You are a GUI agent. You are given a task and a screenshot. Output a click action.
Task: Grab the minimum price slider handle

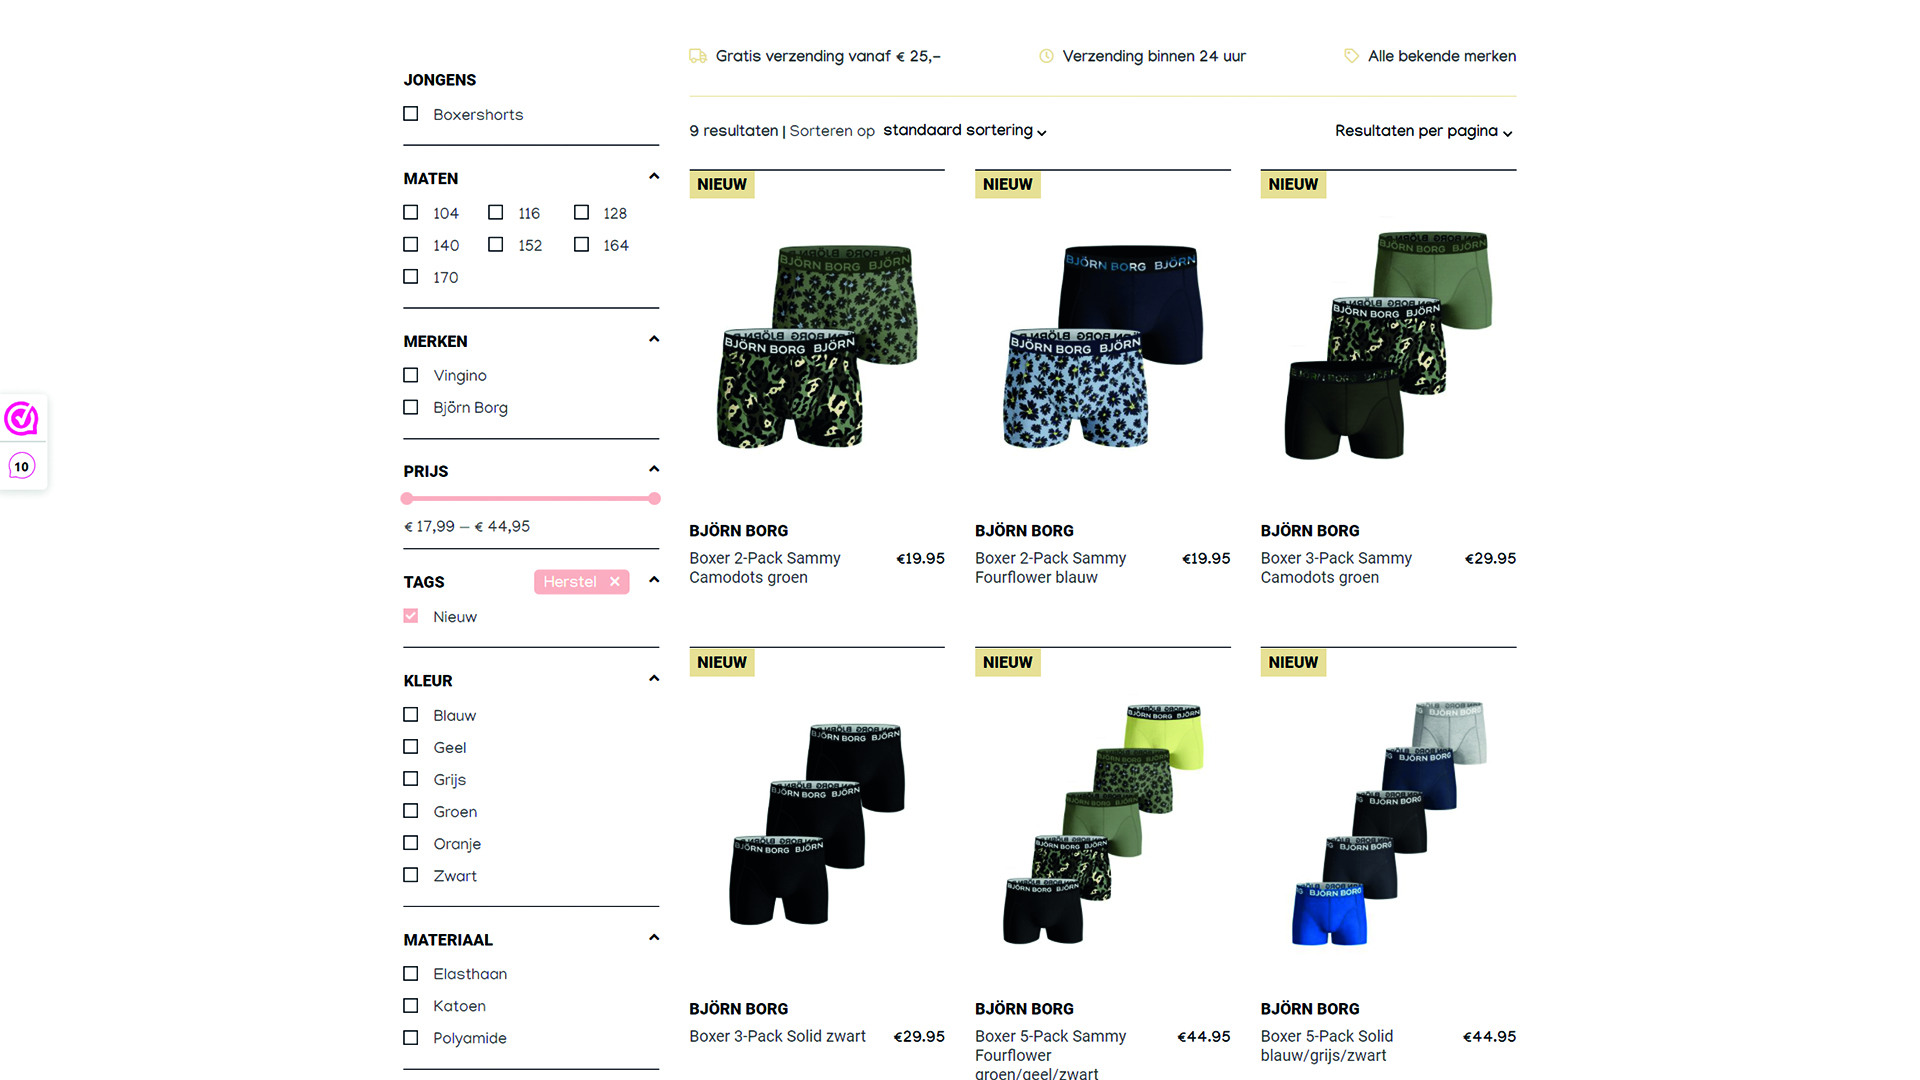[407, 498]
